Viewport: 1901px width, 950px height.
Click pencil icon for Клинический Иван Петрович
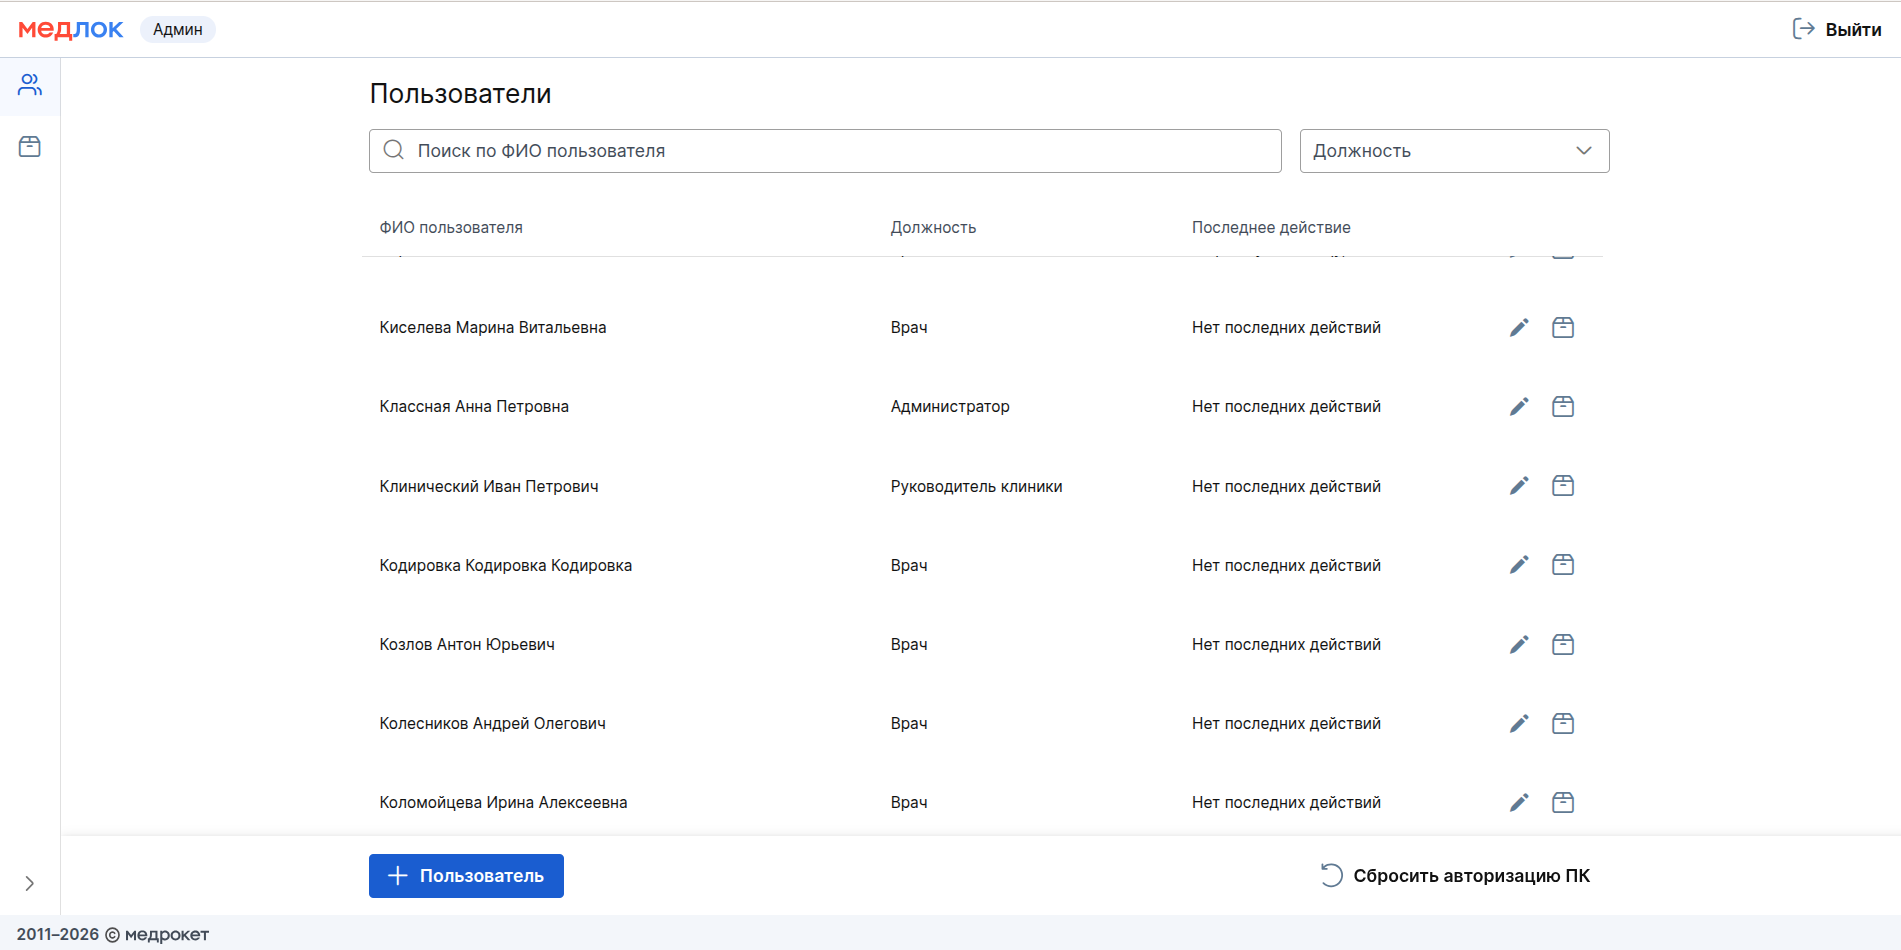1519,486
